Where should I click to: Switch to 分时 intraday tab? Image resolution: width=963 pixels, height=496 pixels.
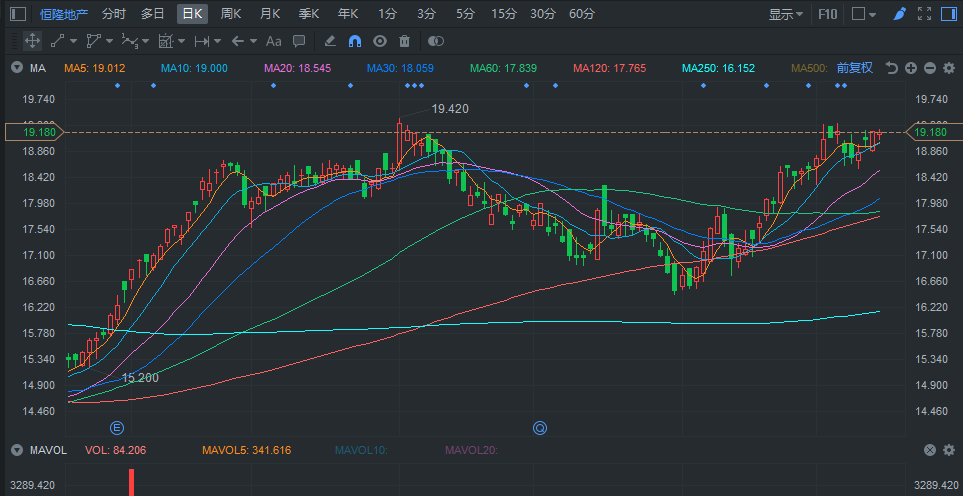click(114, 14)
